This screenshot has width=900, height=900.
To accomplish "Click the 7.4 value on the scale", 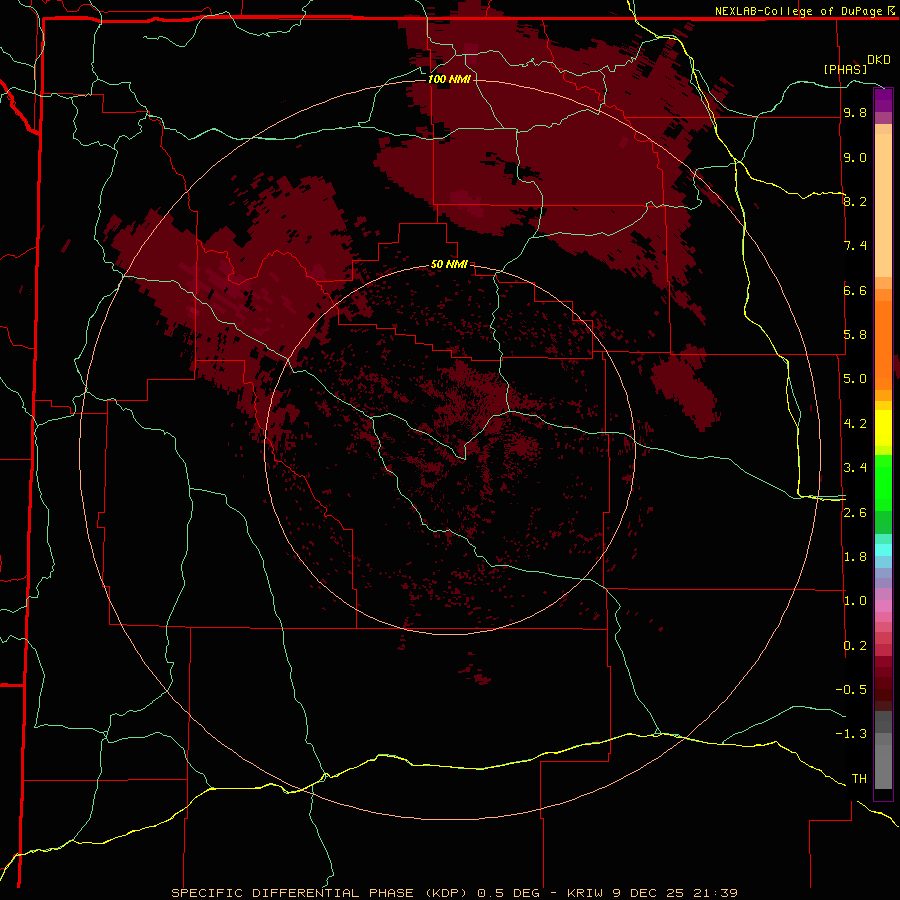I will [x=855, y=246].
